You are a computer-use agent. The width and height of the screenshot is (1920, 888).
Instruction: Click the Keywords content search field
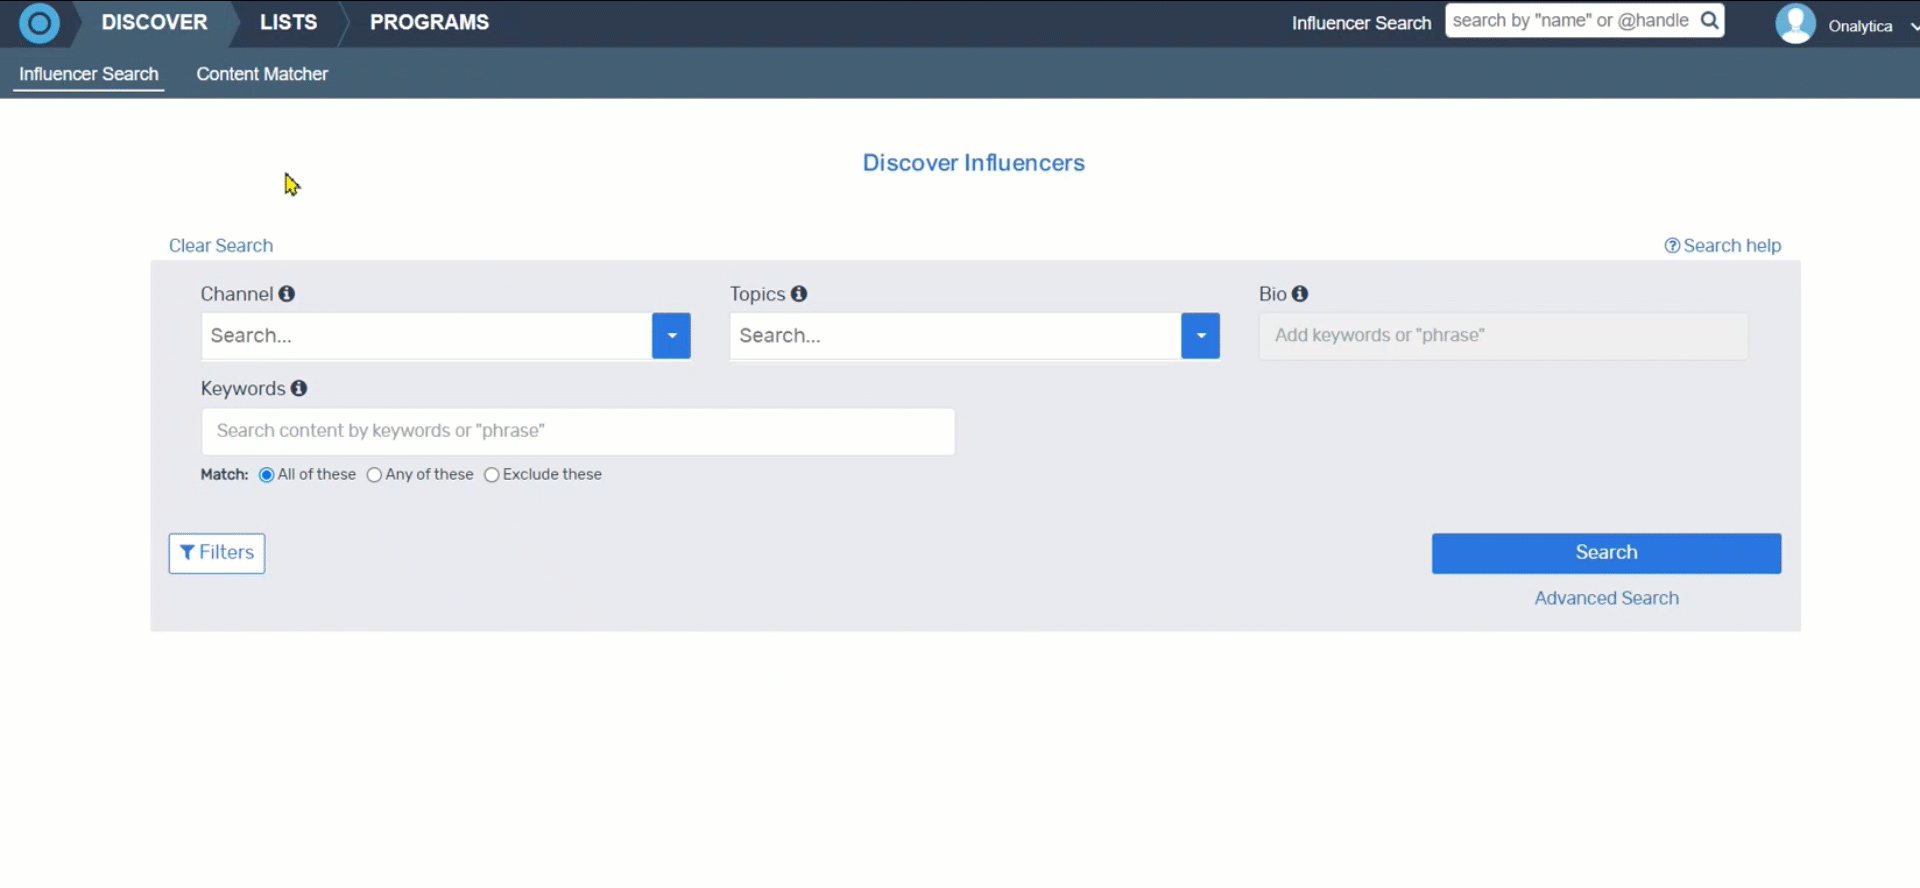point(578,431)
